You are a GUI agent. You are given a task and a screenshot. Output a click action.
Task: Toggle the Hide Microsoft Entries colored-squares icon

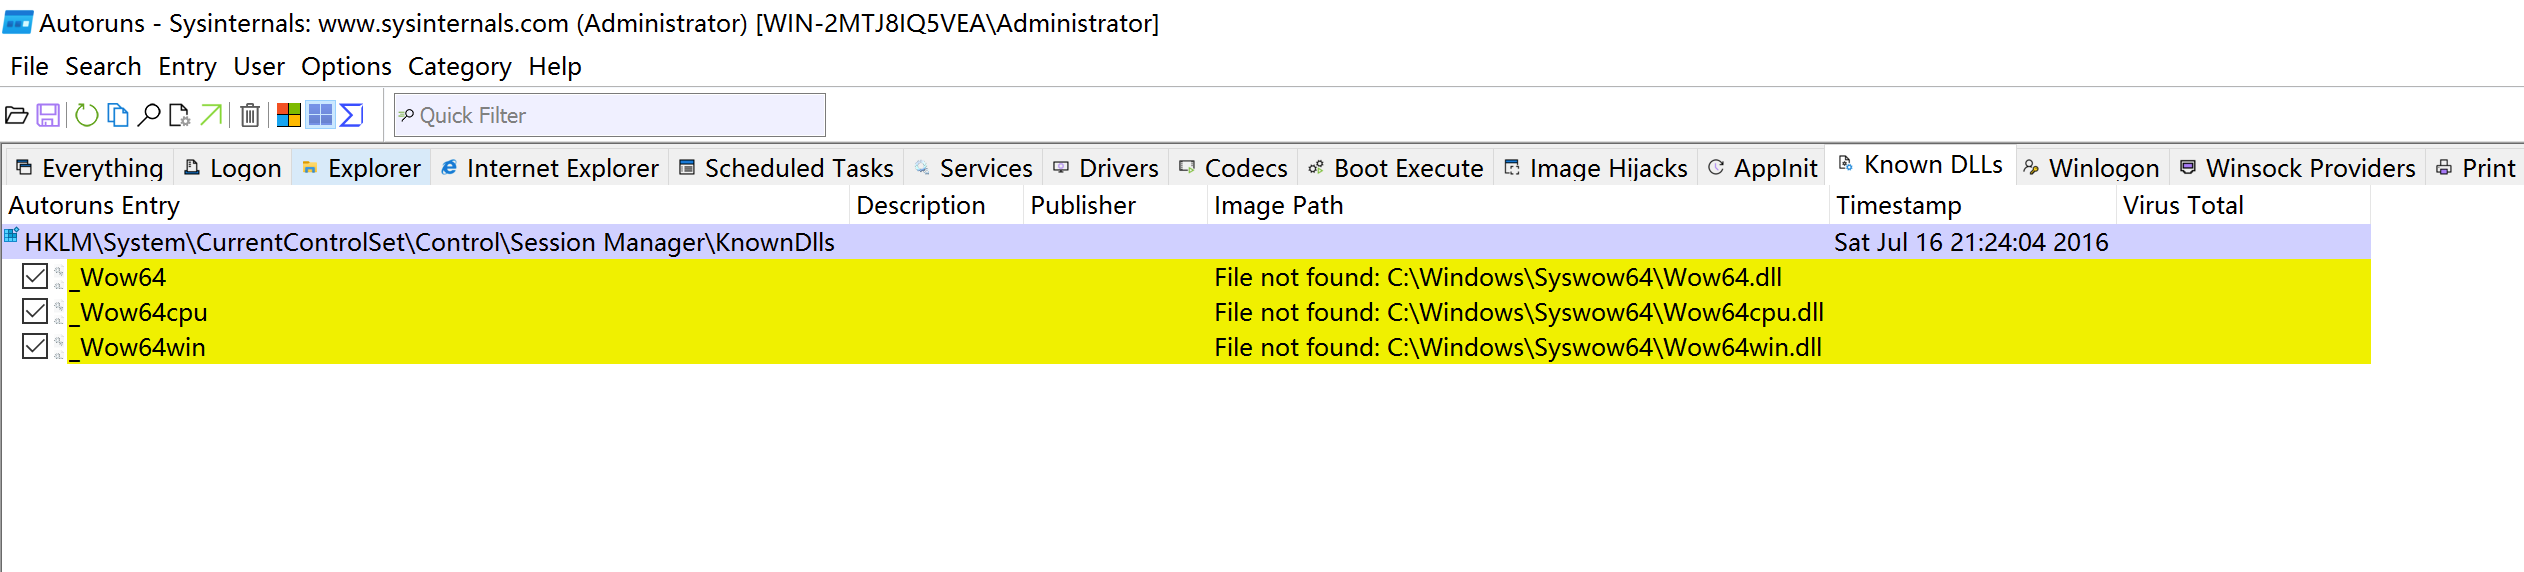click(289, 116)
